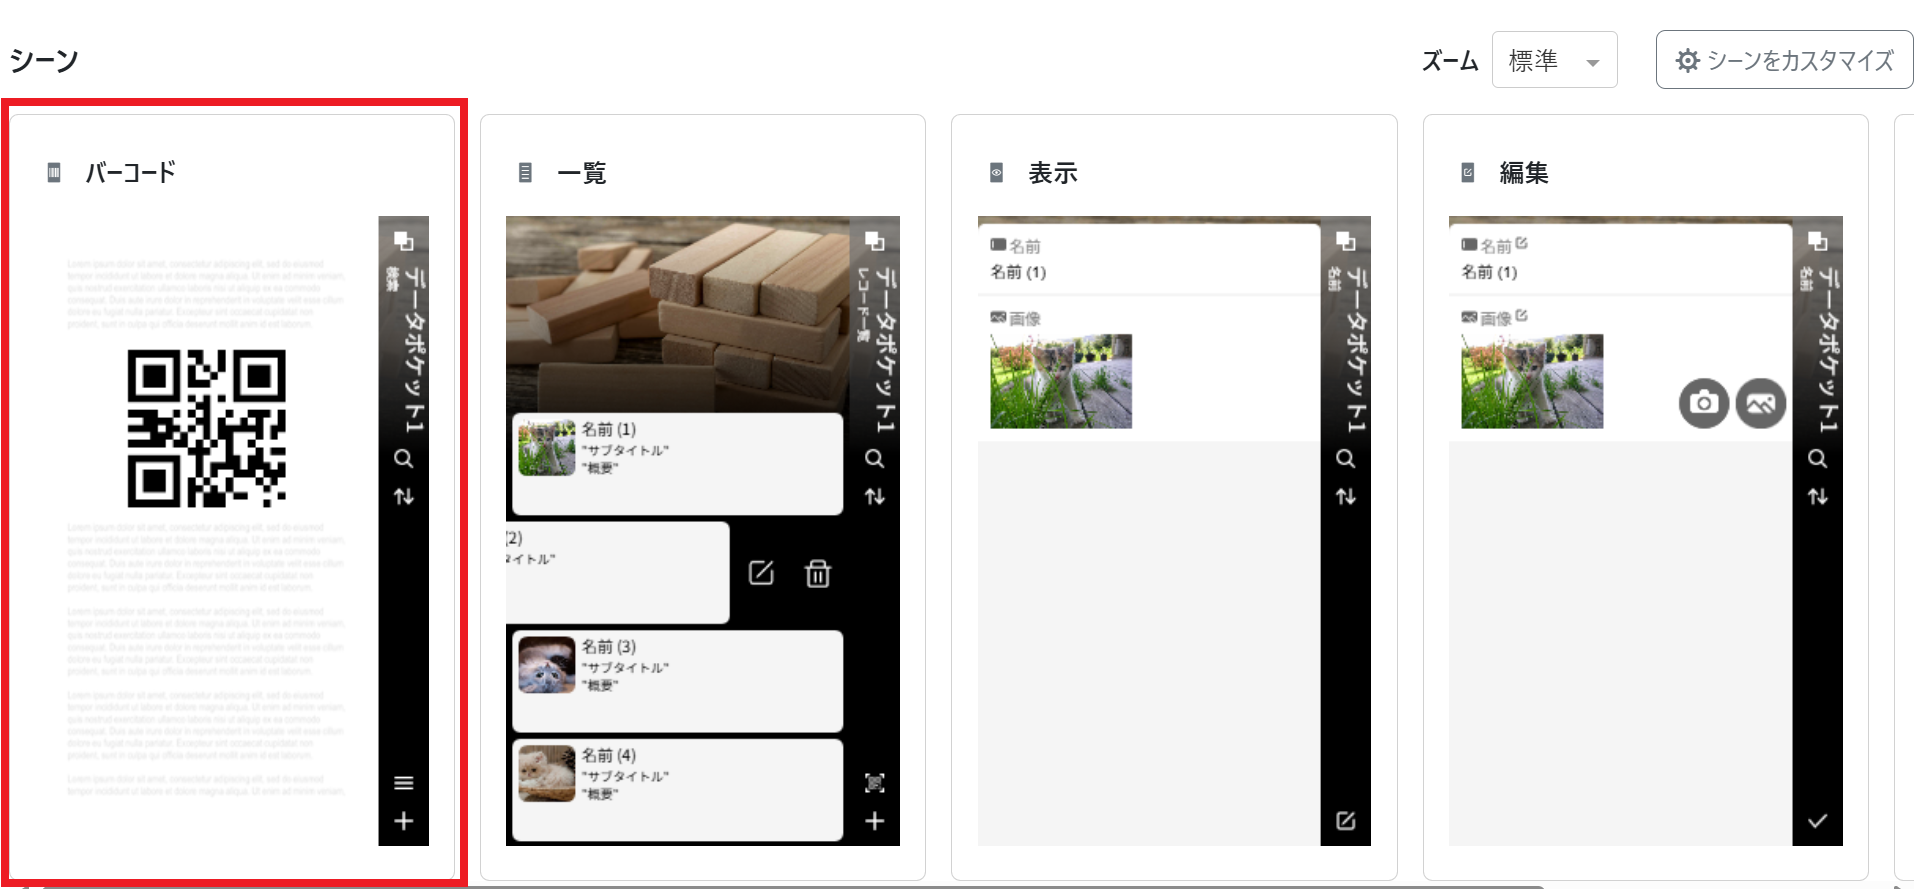Image resolution: width=1921 pixels, height=889 pixels.
Task: Click the hamburger menu icon in バーコード scene
Action: tap(403, 783)
